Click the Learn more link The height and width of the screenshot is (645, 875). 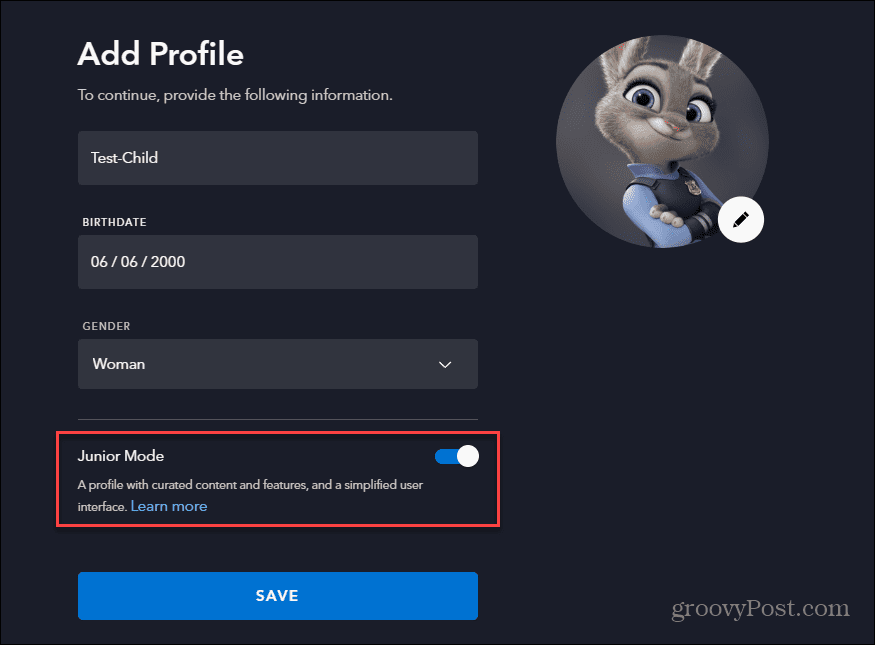click(168, 506)
